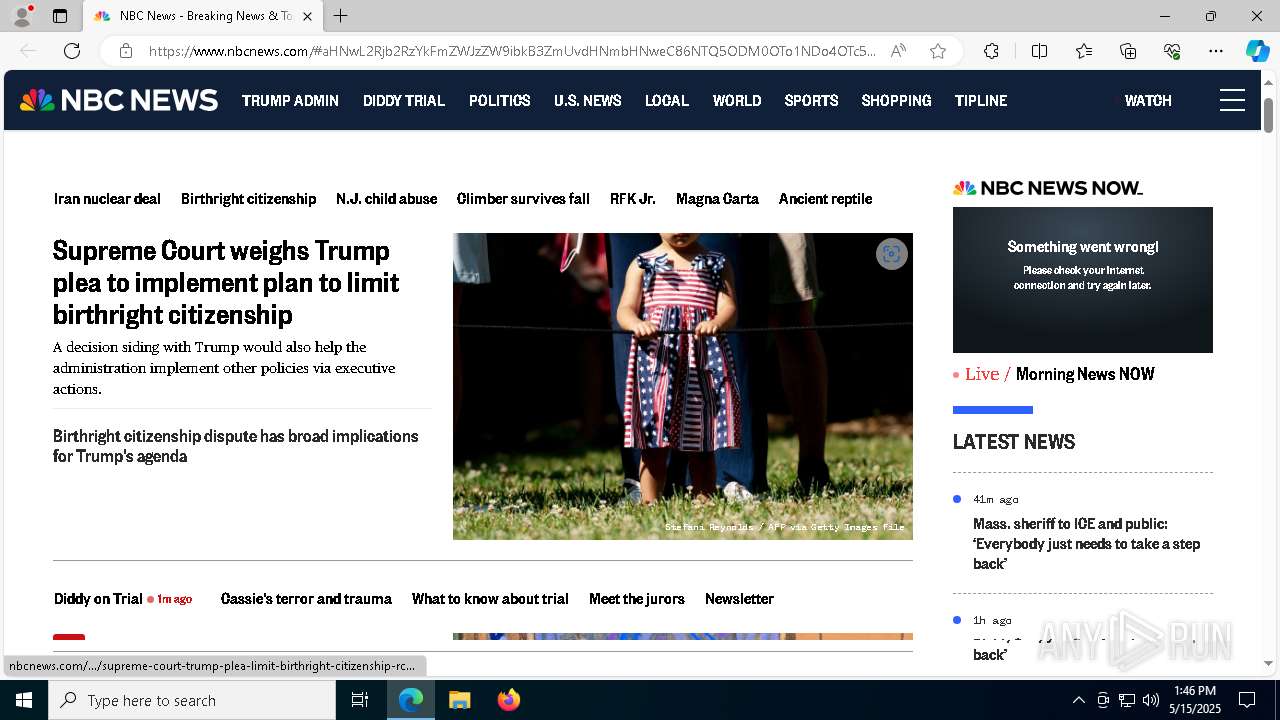Click the WATCH button
Screen dimensions: 1280x720
click(x=1148, y=100)
